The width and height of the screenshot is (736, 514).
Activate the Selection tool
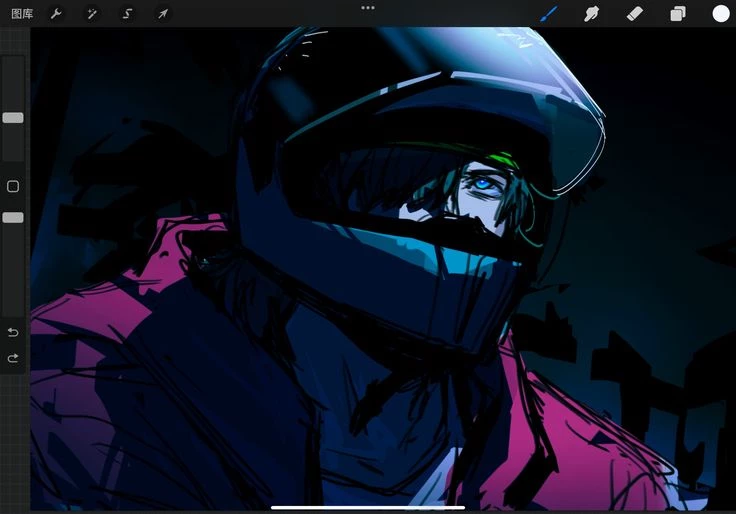tap(127, 14)
